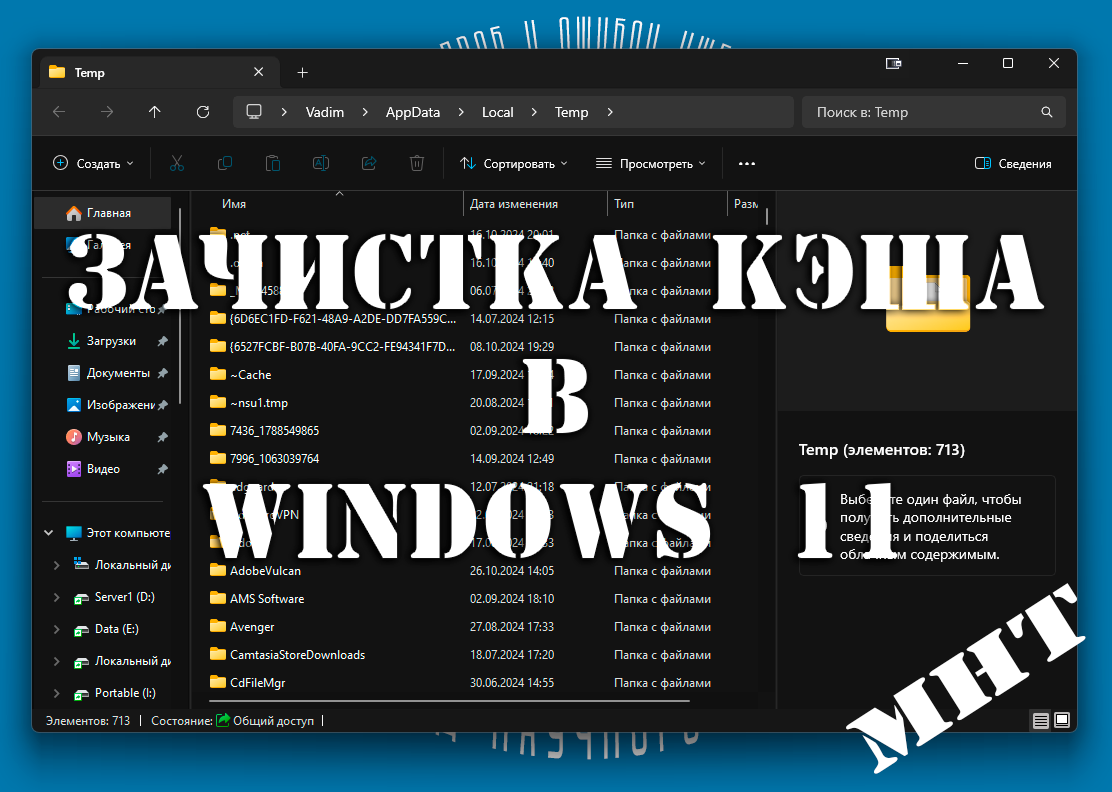Open Музыка music folder
1112x792 pixels.
tap(108, 437)
